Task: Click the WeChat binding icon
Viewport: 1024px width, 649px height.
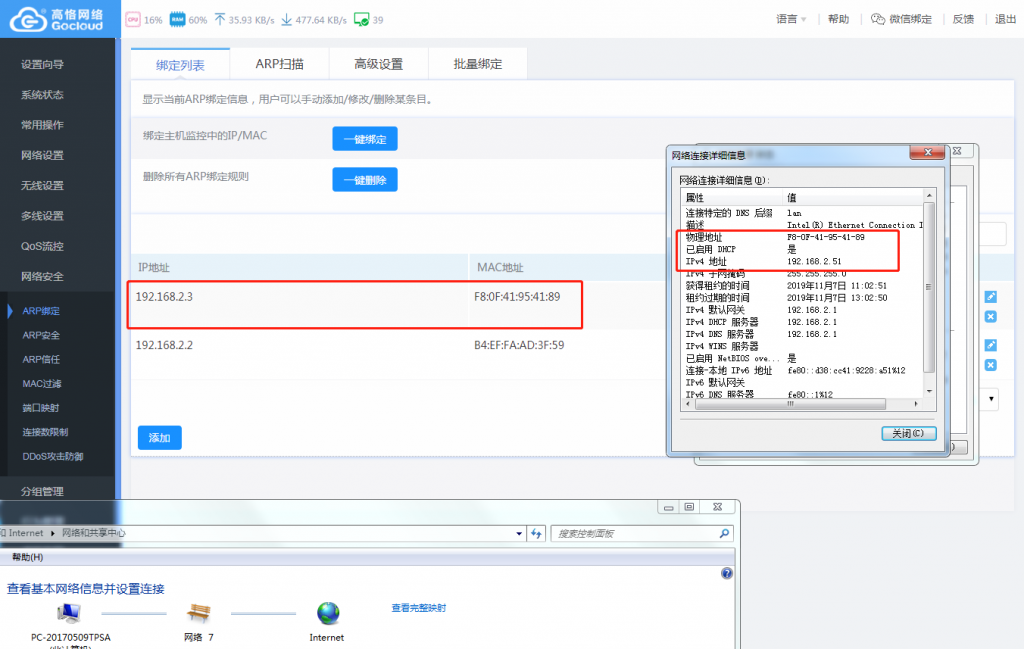Action: tap(878, 19)
